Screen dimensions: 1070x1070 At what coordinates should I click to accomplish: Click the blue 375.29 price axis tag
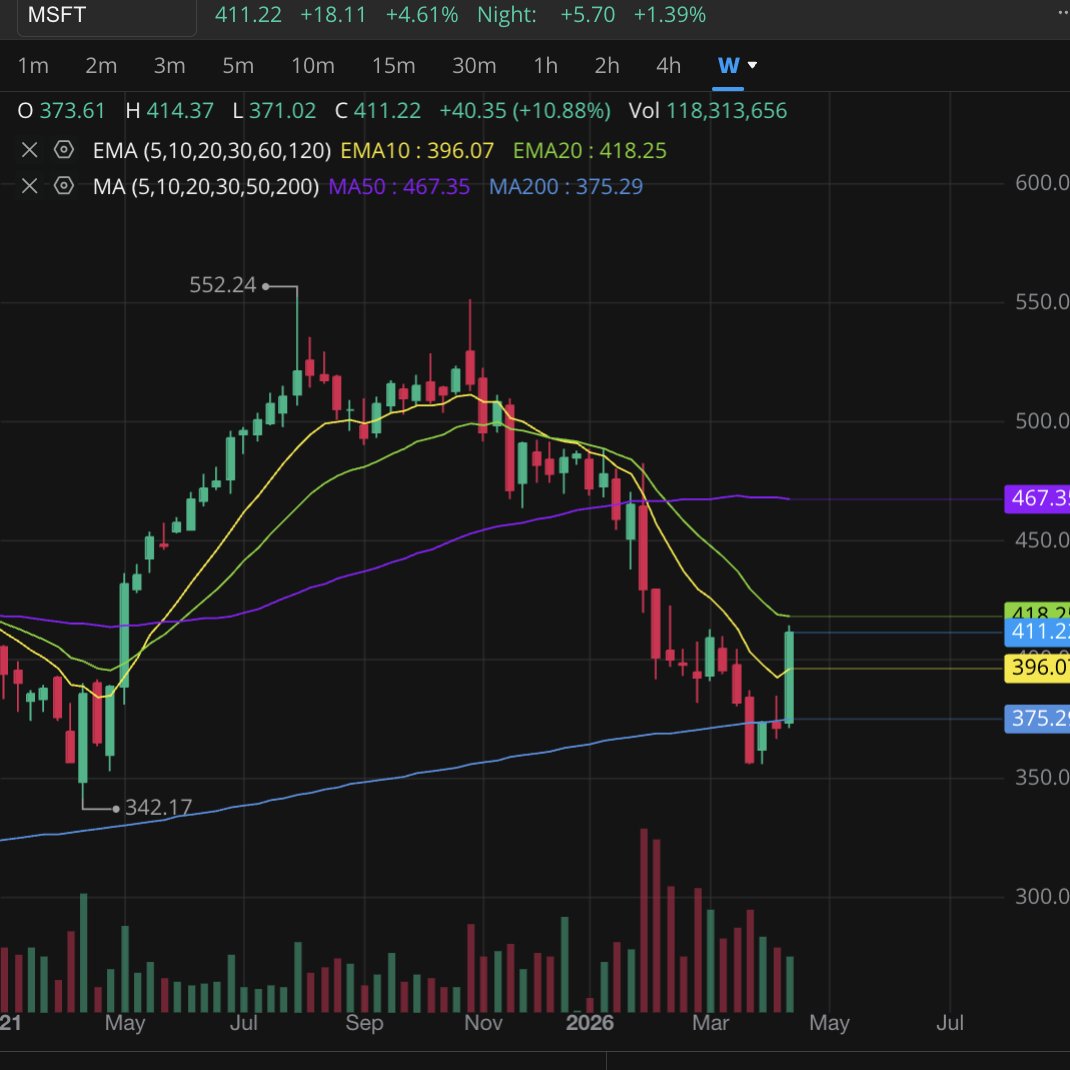tap(1037, 718)
